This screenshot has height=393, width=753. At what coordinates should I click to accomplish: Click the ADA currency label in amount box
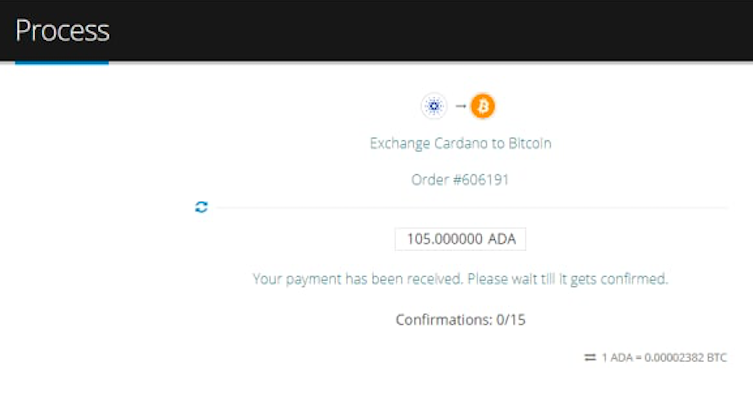tap(502, 239)
